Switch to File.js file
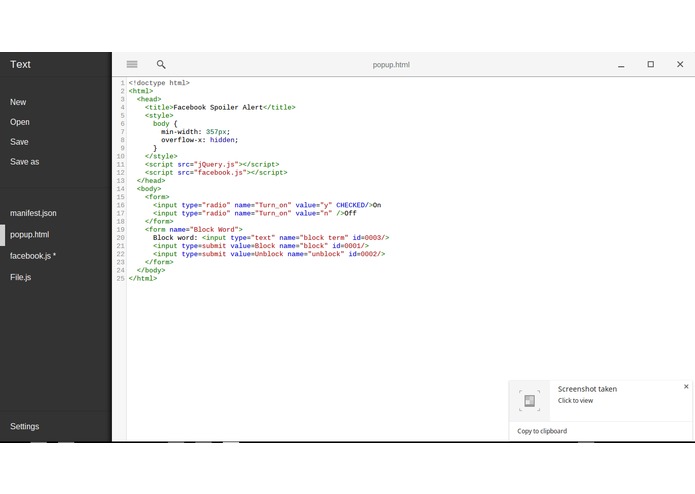This screenshot has width=695, height=494. (x=20, y=277)
